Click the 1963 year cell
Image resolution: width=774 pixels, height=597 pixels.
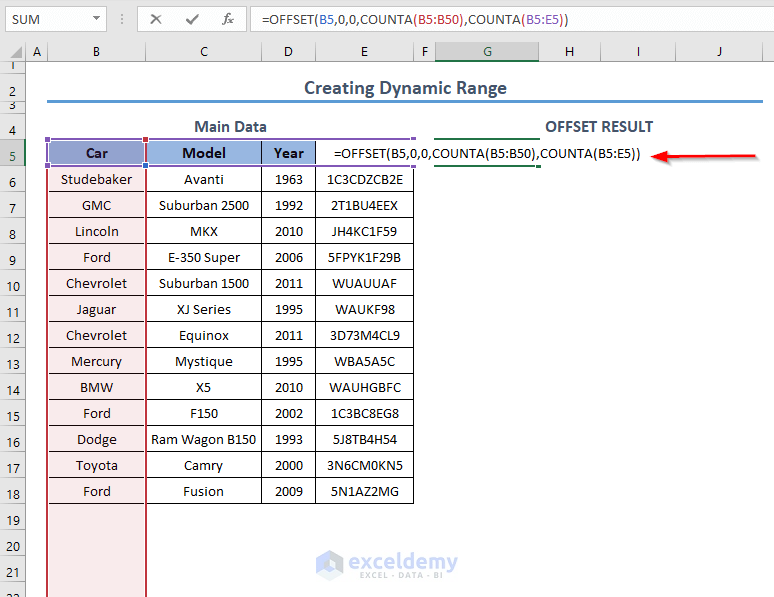click(289, 179)
